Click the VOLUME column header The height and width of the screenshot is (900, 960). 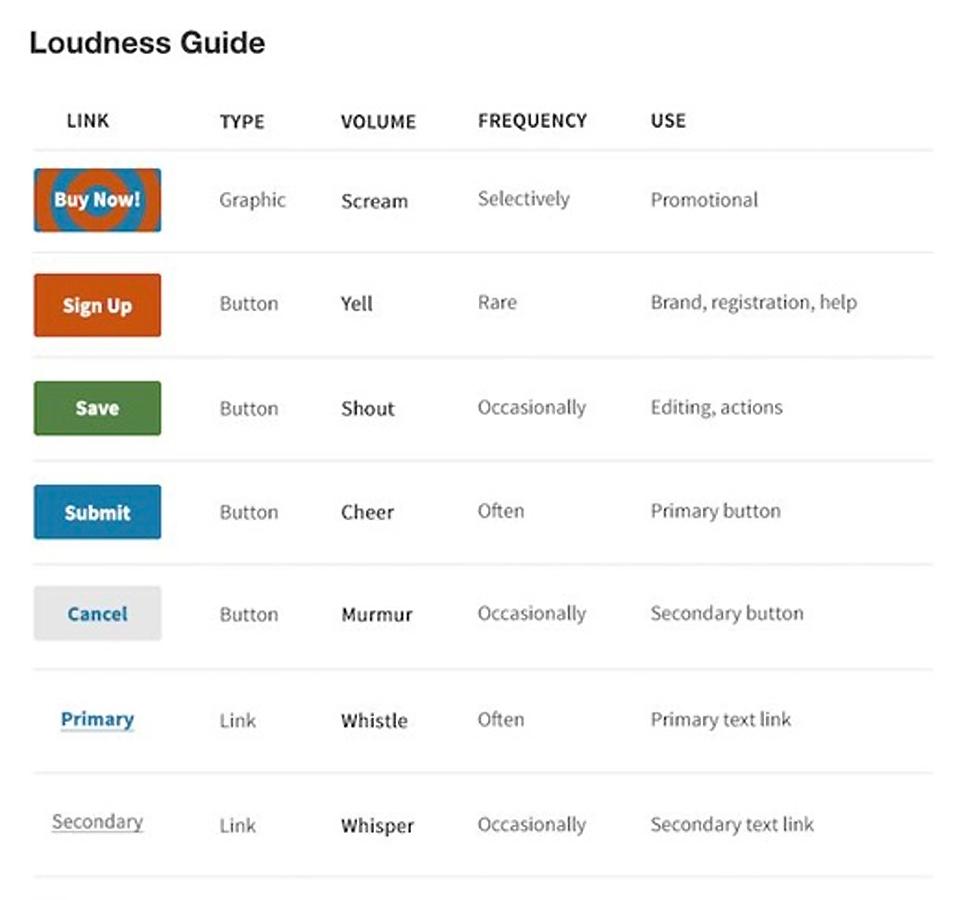(x=378, y=121)
